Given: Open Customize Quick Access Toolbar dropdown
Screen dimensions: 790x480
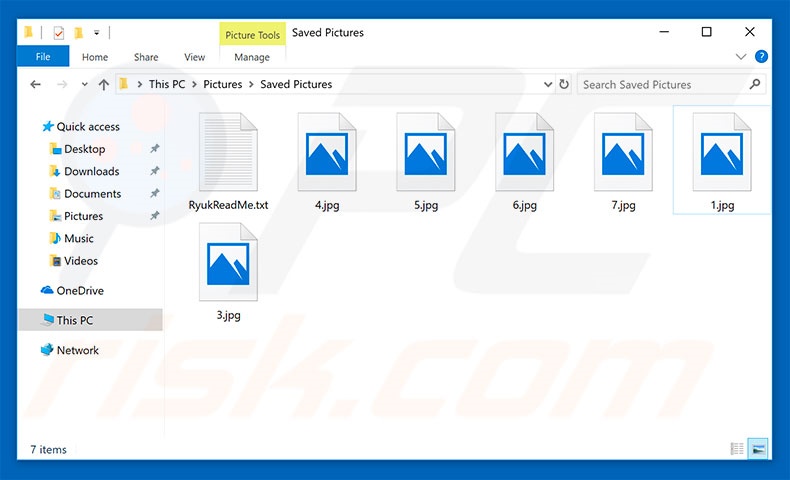Looking at the screenshot, I should (x=96, y=33).
